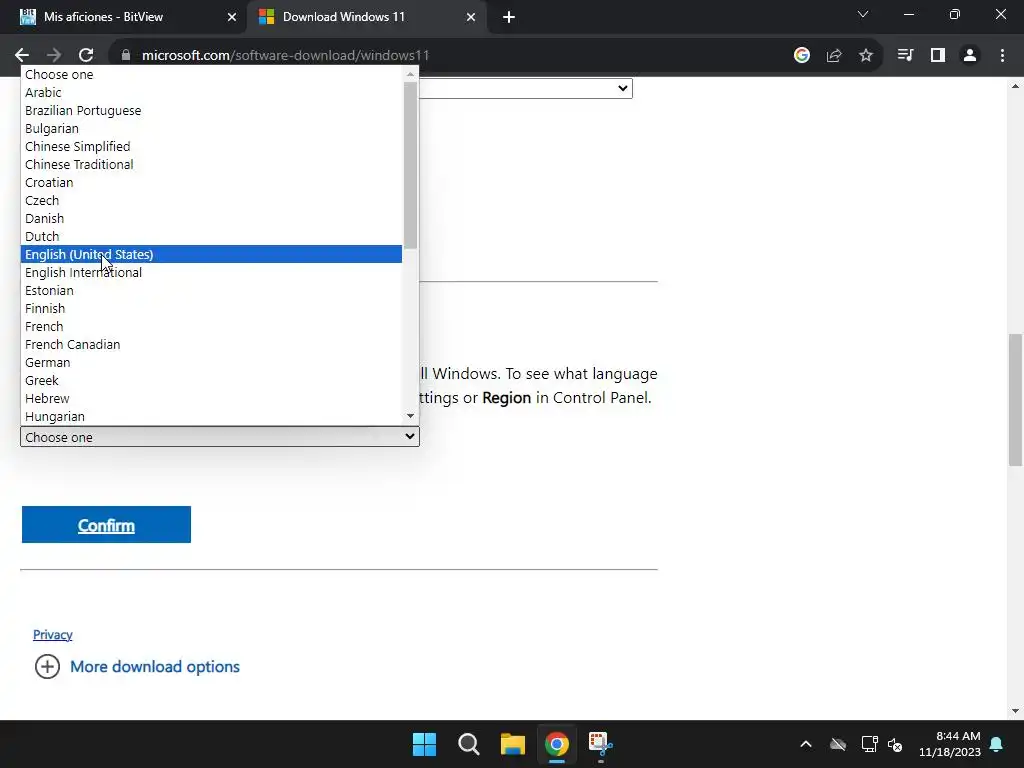
Task: Bookmark this page with the star icon
Action: [x=866, y=55]
